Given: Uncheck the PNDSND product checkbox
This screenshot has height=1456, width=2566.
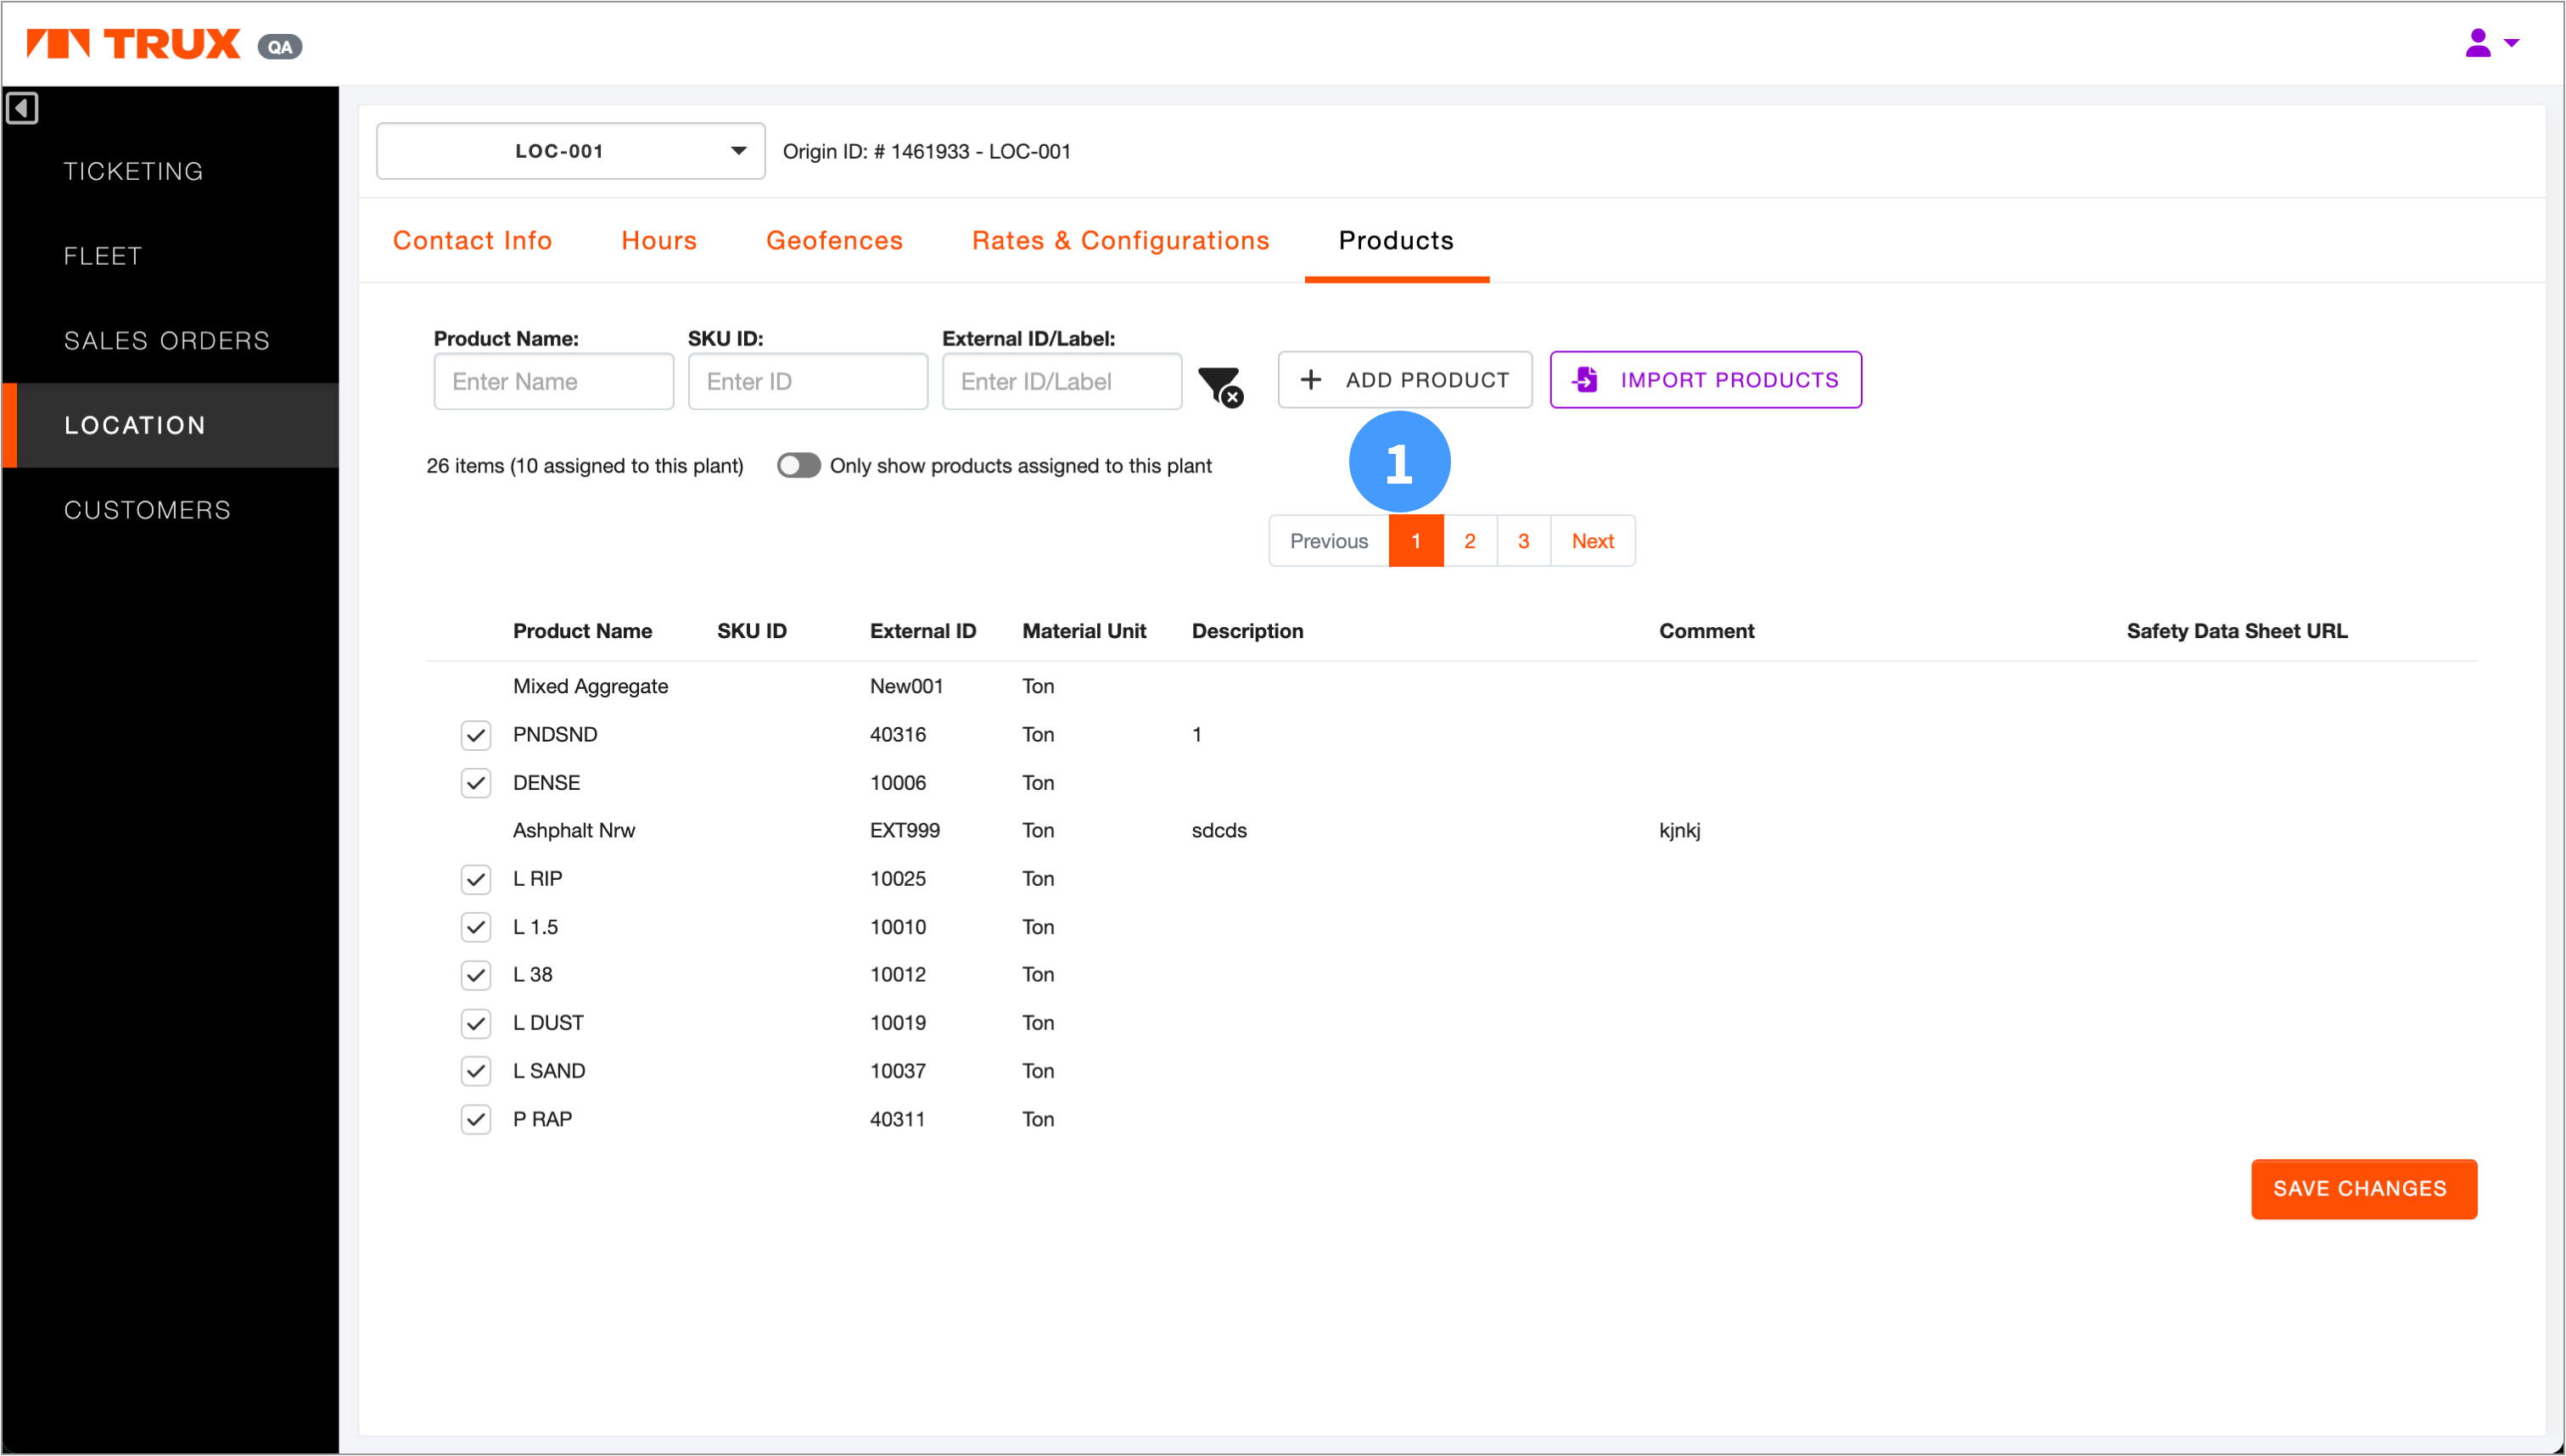Looking at the screenshot, I should click(x=476, y=735).
